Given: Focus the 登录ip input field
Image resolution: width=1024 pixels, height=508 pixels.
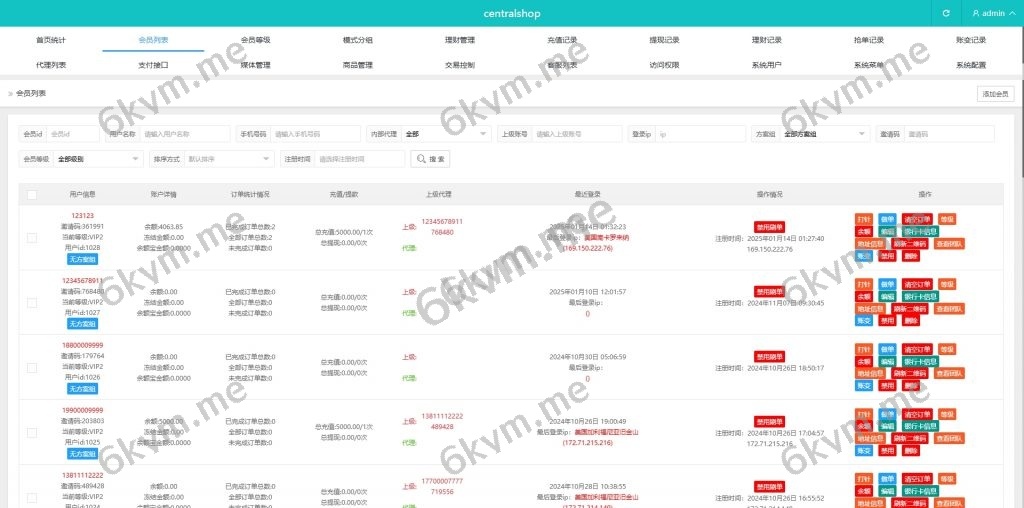Looking at the screenshot, I should [x=700, y=134].
